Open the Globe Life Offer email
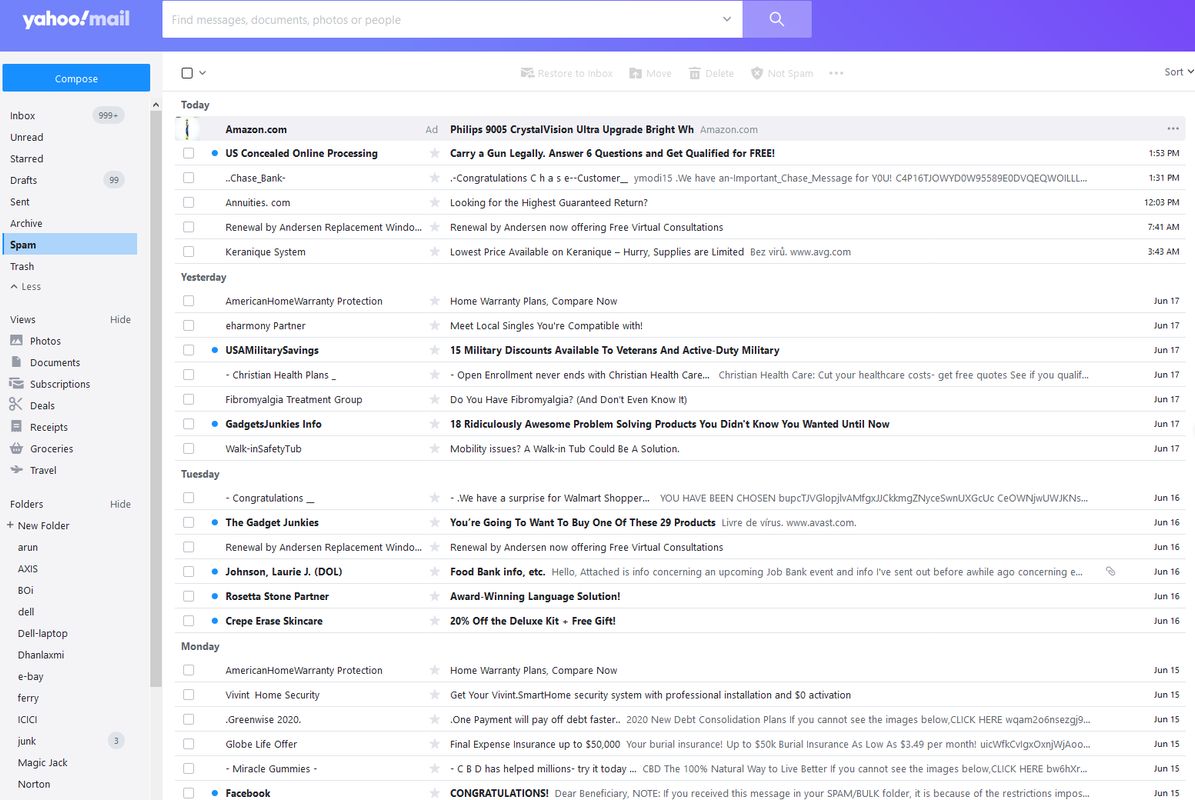 [x=681, y=744]
